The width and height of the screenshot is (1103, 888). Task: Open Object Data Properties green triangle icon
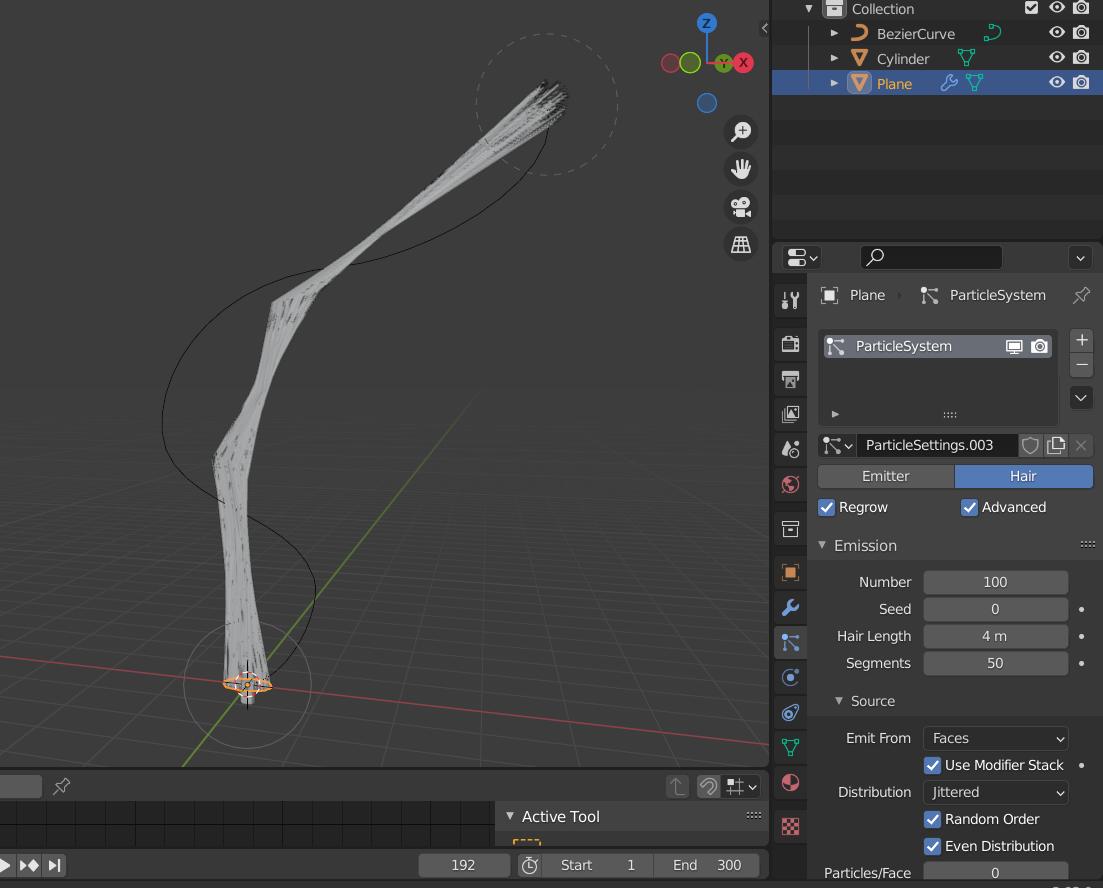click(790, 747)
